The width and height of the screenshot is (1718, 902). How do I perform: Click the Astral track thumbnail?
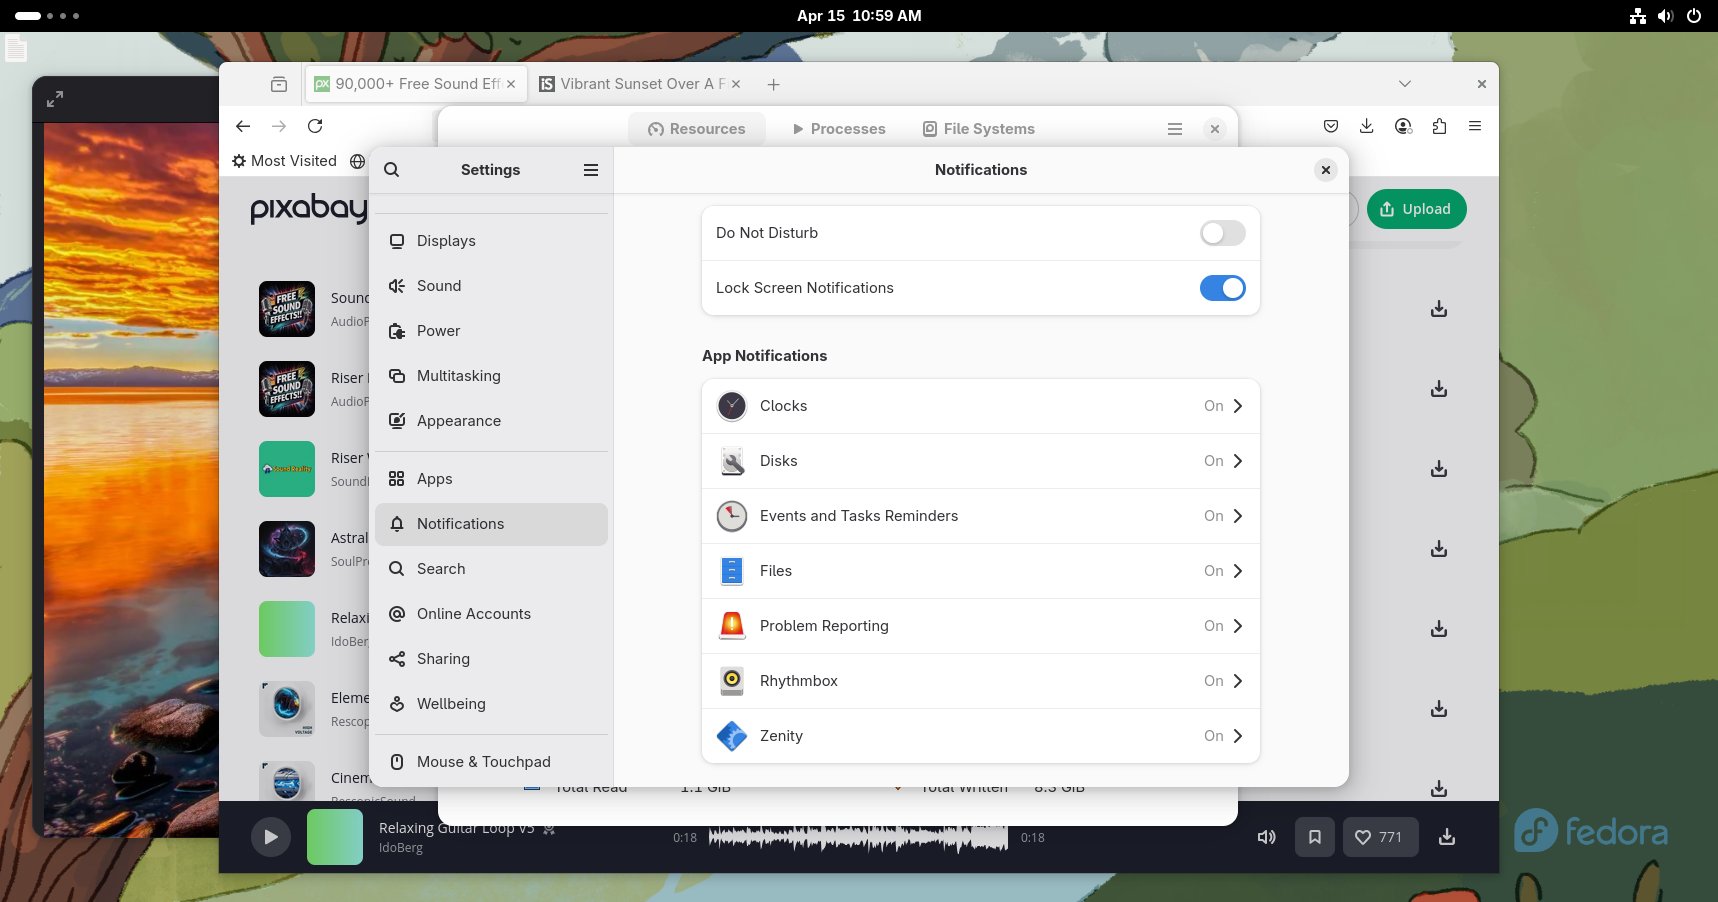(x=287, y=549)
